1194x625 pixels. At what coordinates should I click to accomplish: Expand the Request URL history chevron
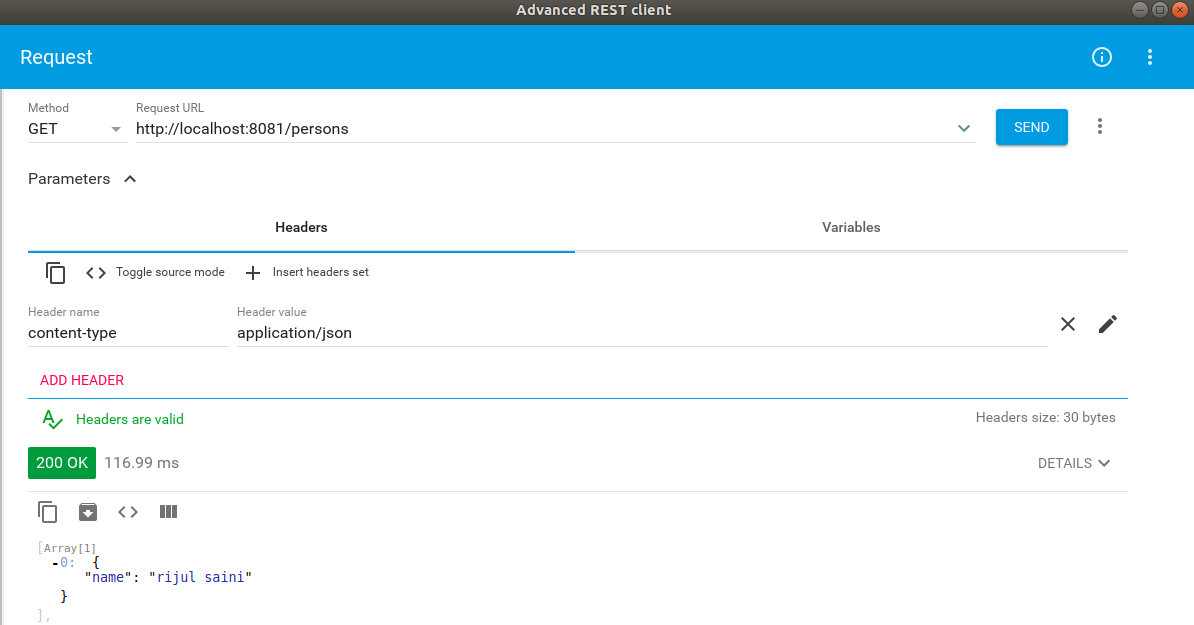(x=964, y=128)
